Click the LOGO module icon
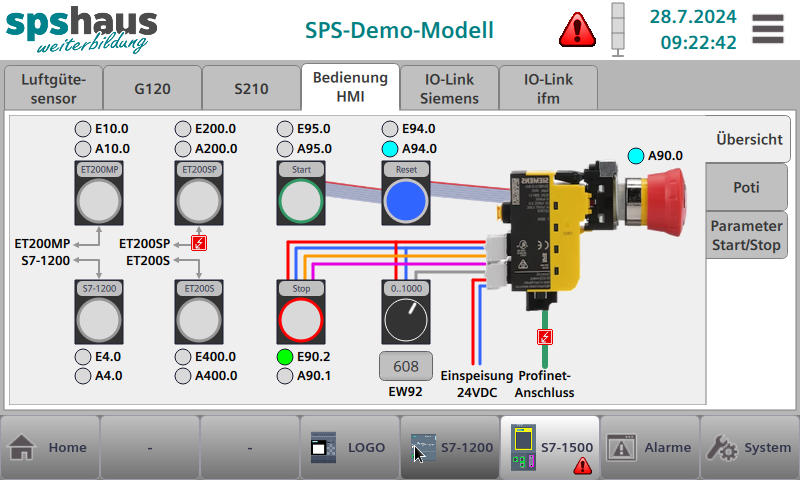 pyautogui.click(x=323, y=447)
